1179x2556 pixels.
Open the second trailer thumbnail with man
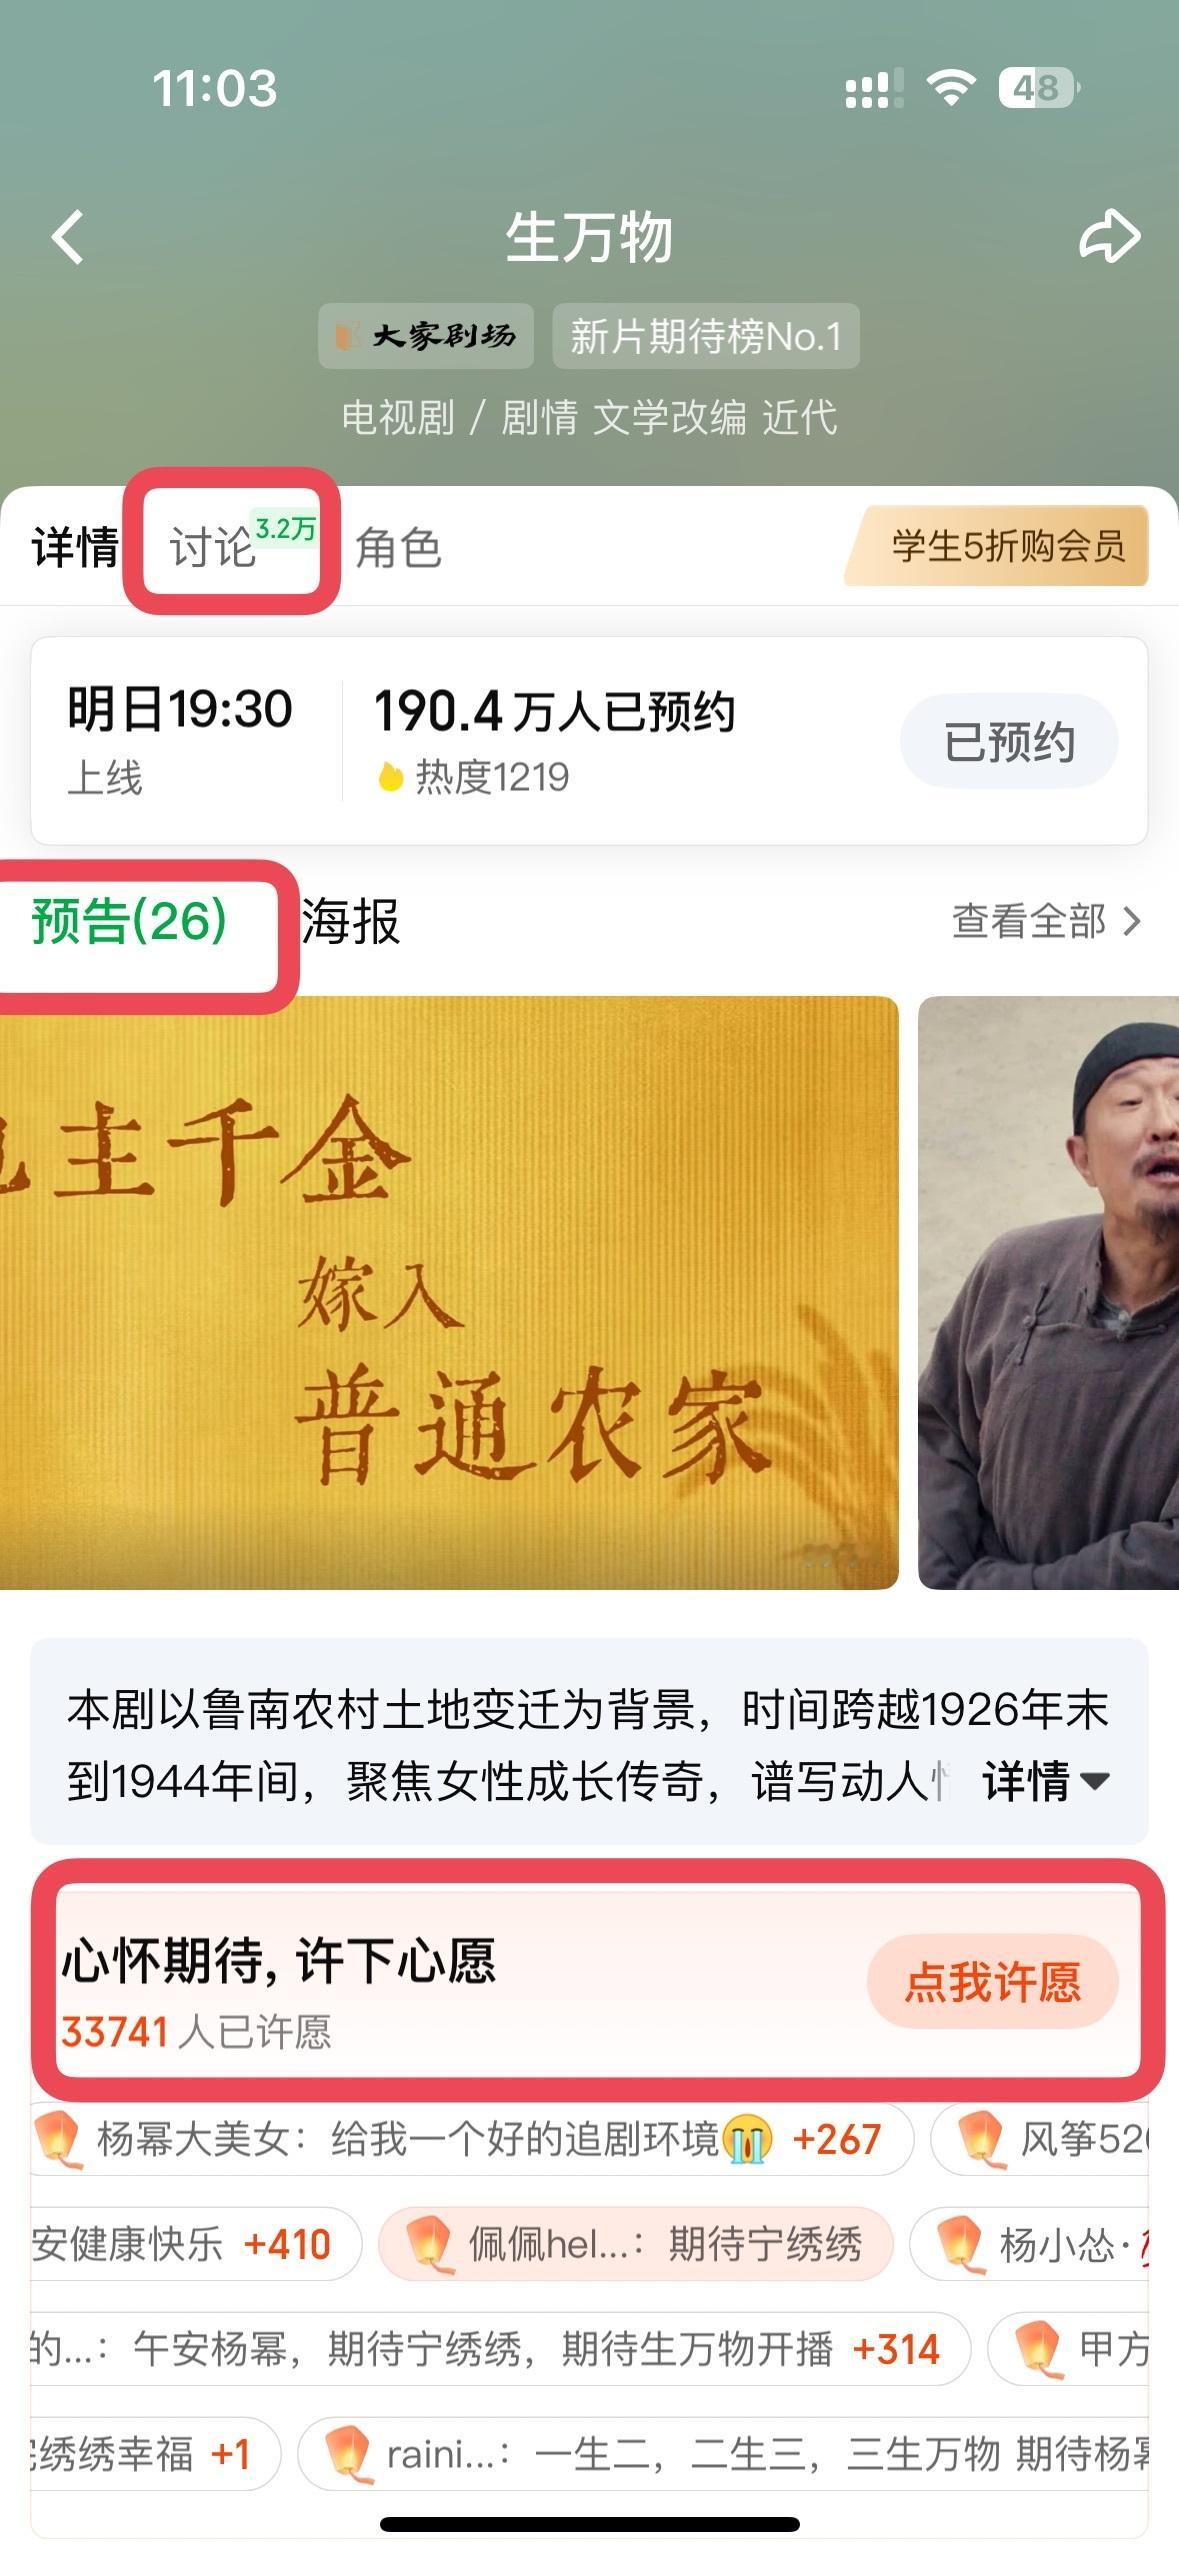1048,1292
